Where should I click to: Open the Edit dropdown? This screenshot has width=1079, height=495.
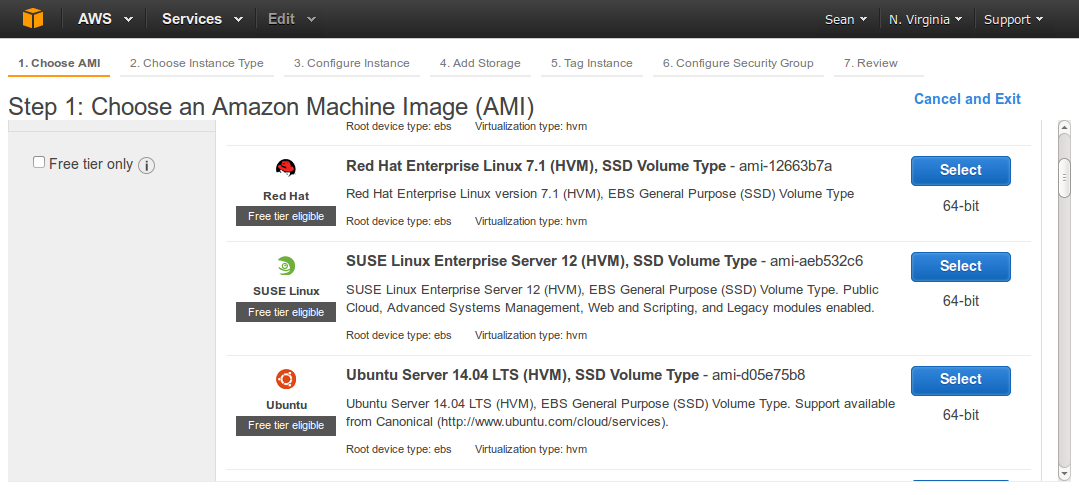click(292, 19)
